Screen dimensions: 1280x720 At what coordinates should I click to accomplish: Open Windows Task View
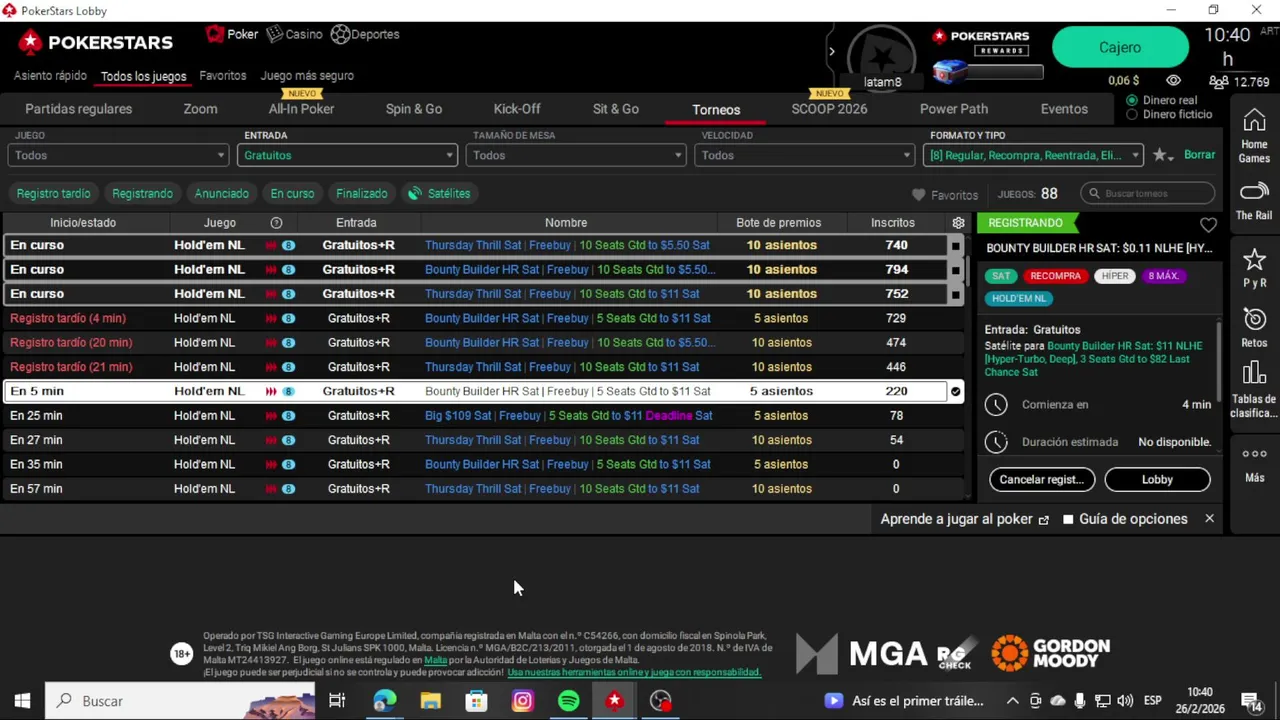(337, 701)
